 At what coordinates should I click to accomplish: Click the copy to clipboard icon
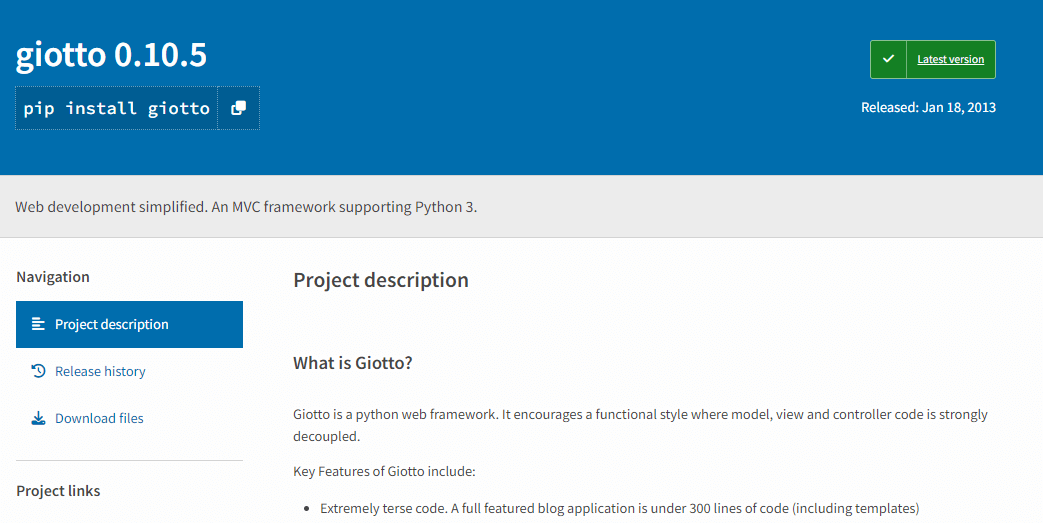pos(238,108)
